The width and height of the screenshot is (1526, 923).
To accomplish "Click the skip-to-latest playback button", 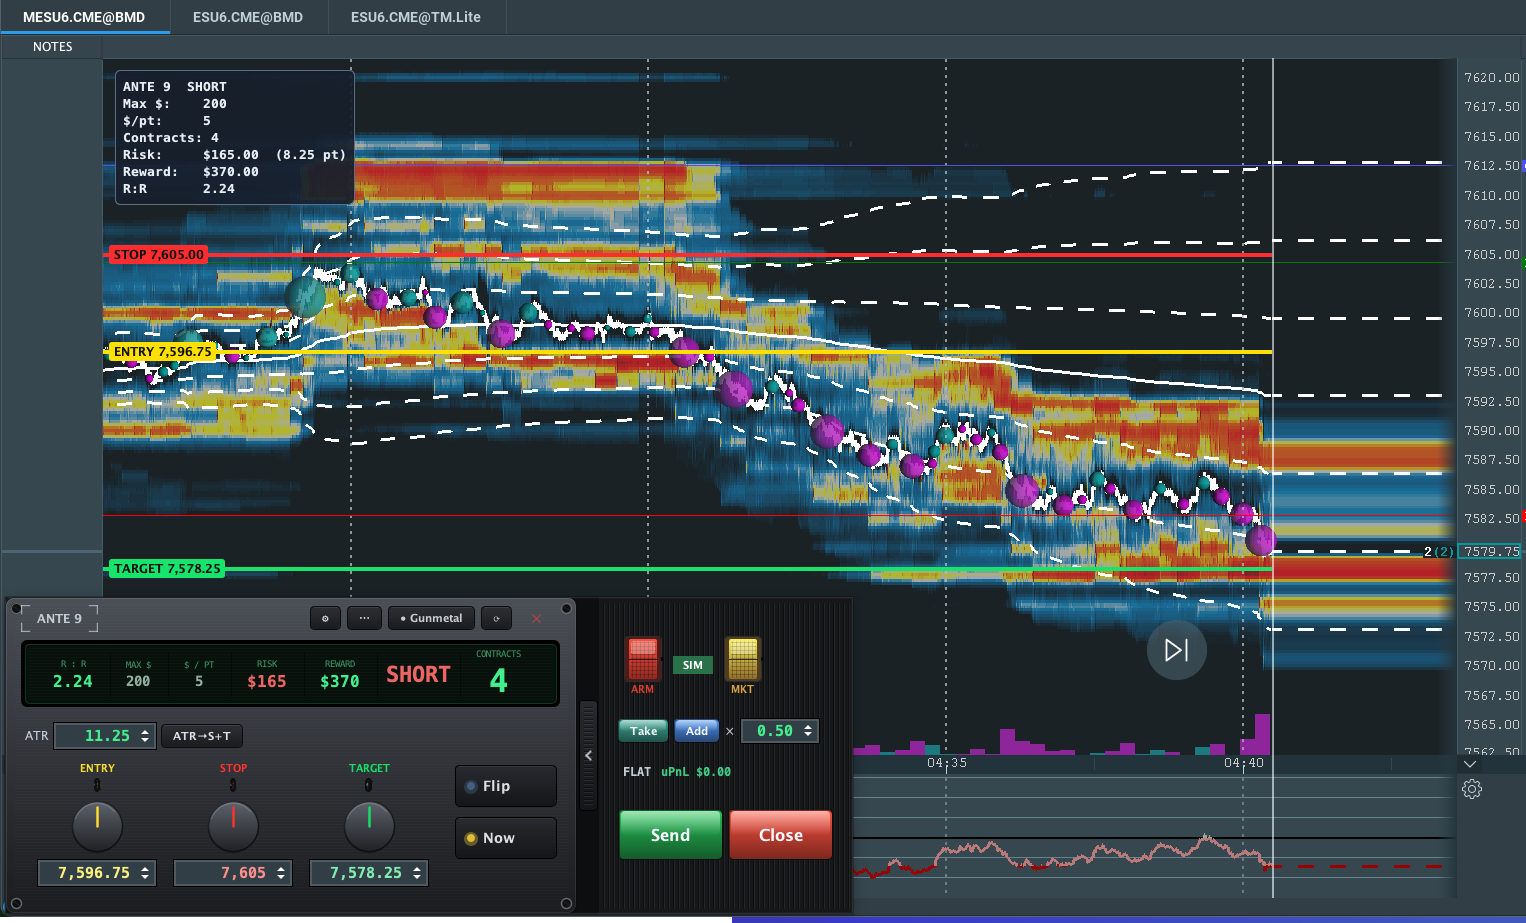I will point(1176,650).
